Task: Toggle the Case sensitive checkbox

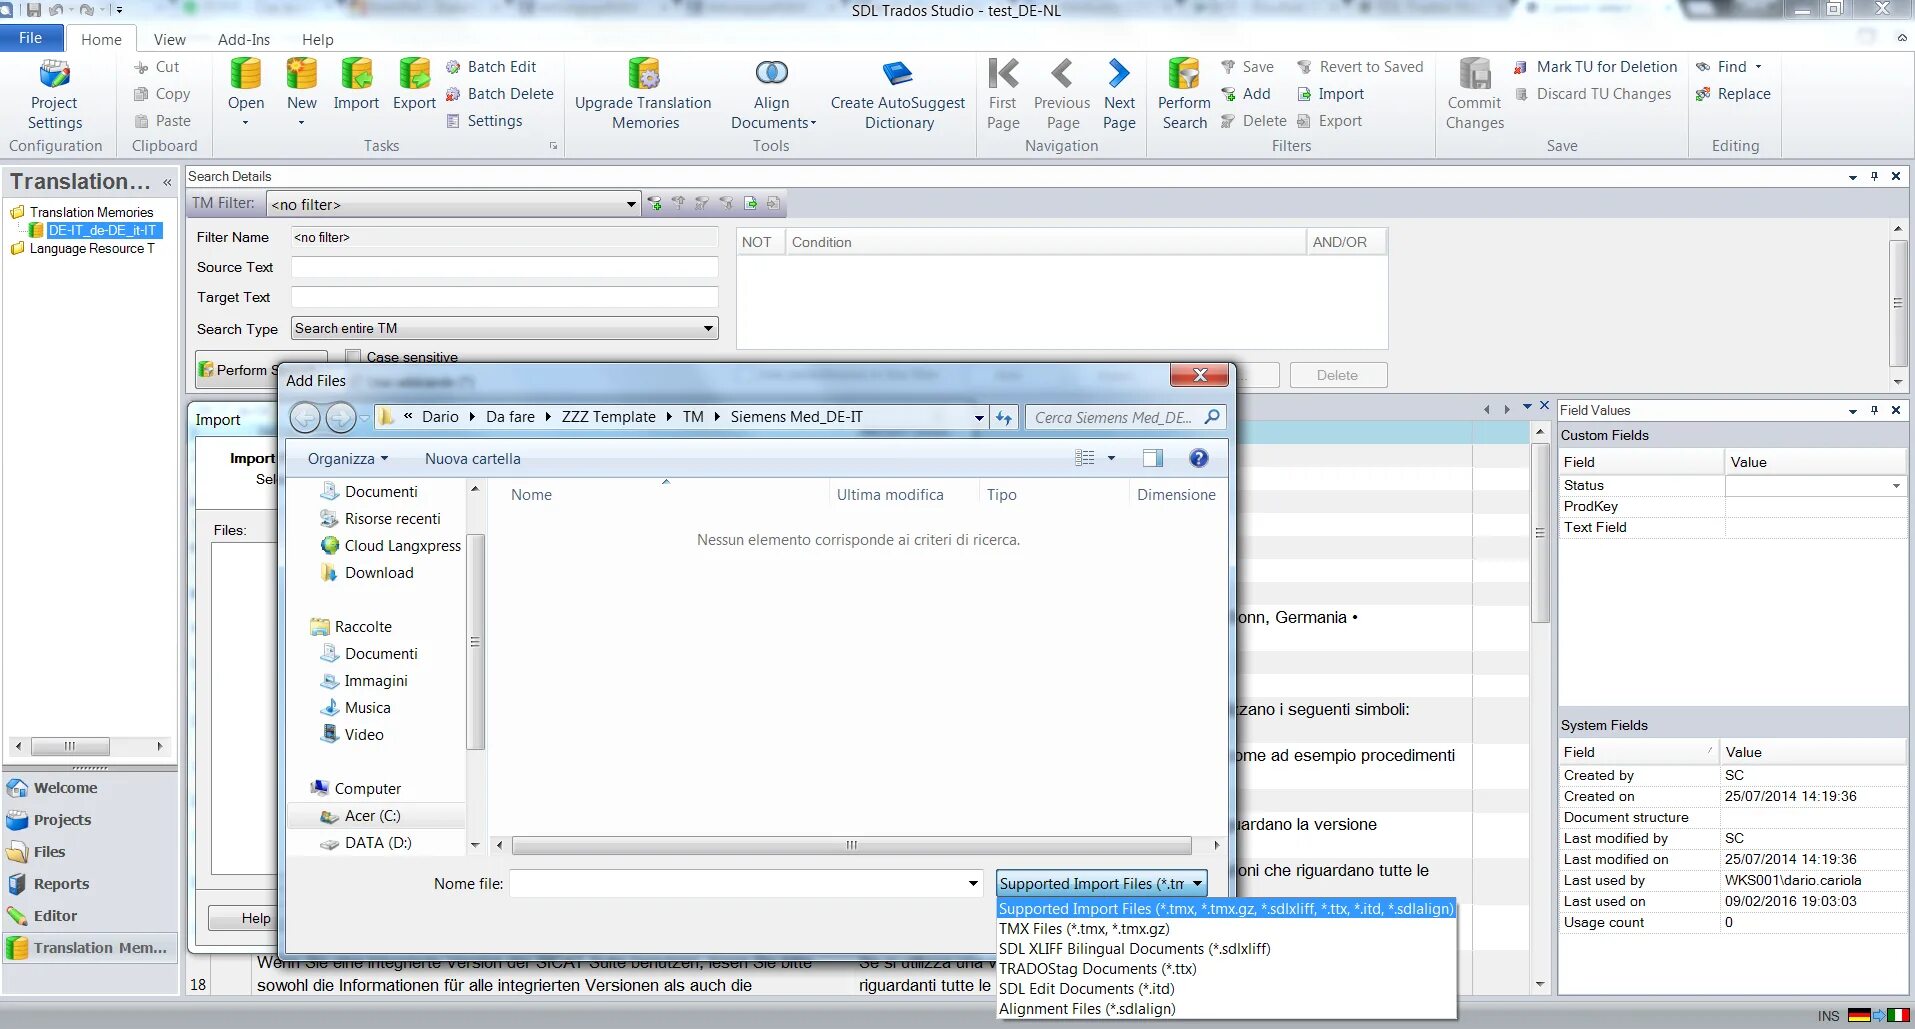Action: click(x=353, y=356)
